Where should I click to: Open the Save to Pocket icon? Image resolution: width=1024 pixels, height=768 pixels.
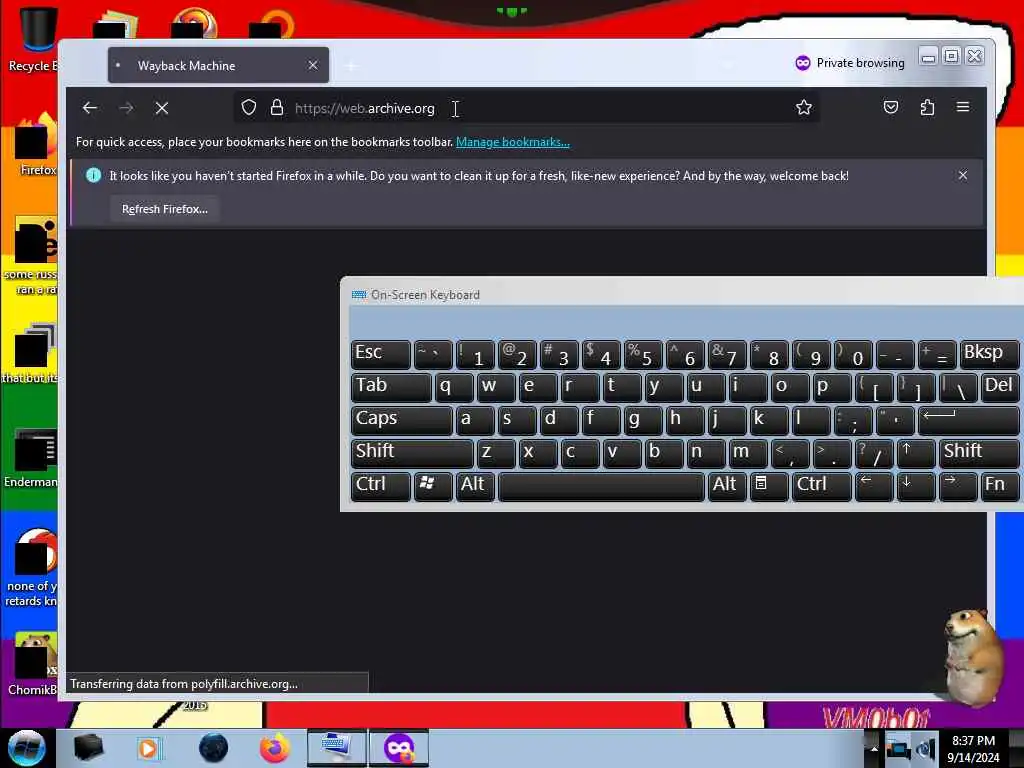891,107
